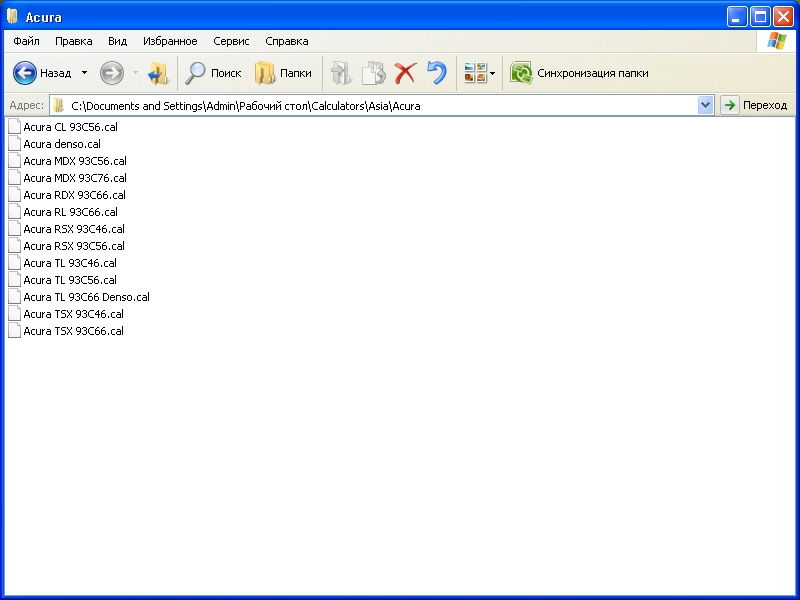Image resolution: width=800 pixels, height=600 pixels.
Task: Click the file icon of Acura denso.cal
Action: pos(15,144)
